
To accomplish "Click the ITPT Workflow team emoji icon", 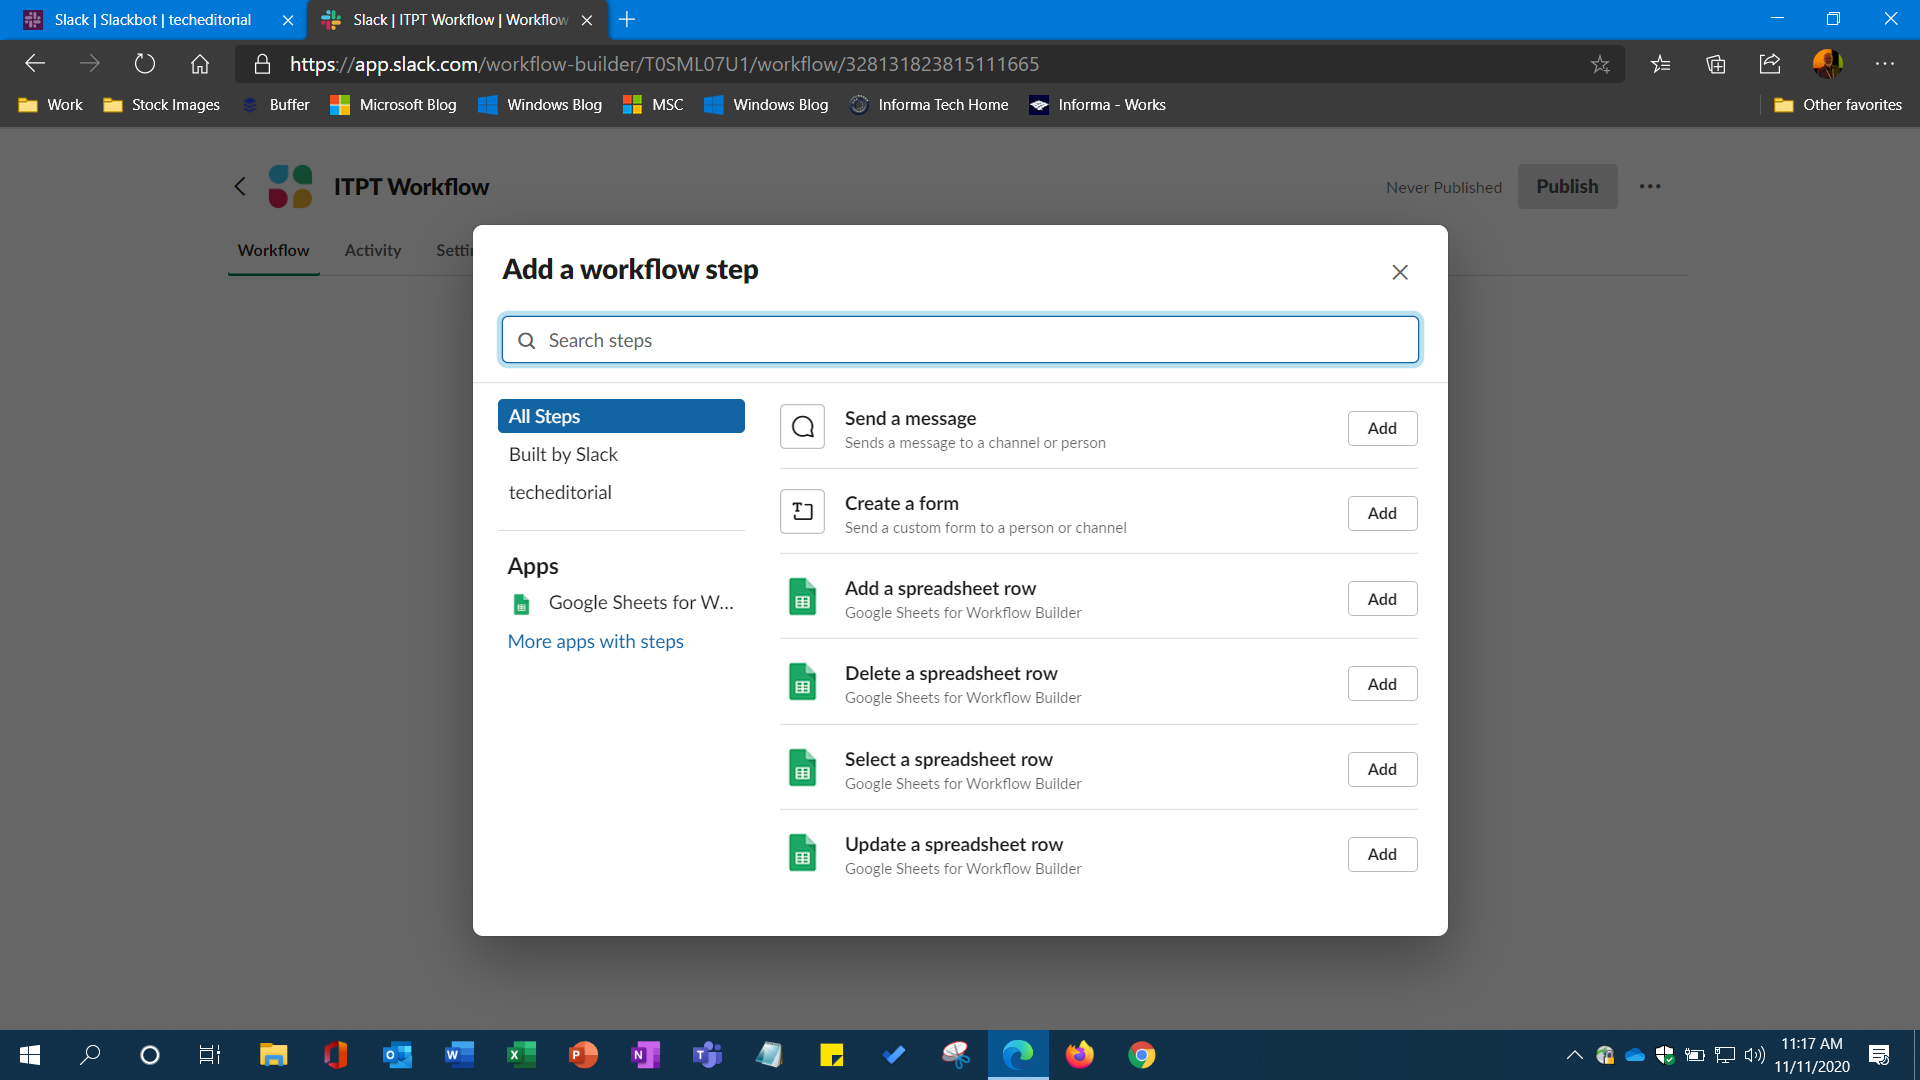I will pyautogui.click(x=290, y=186).
